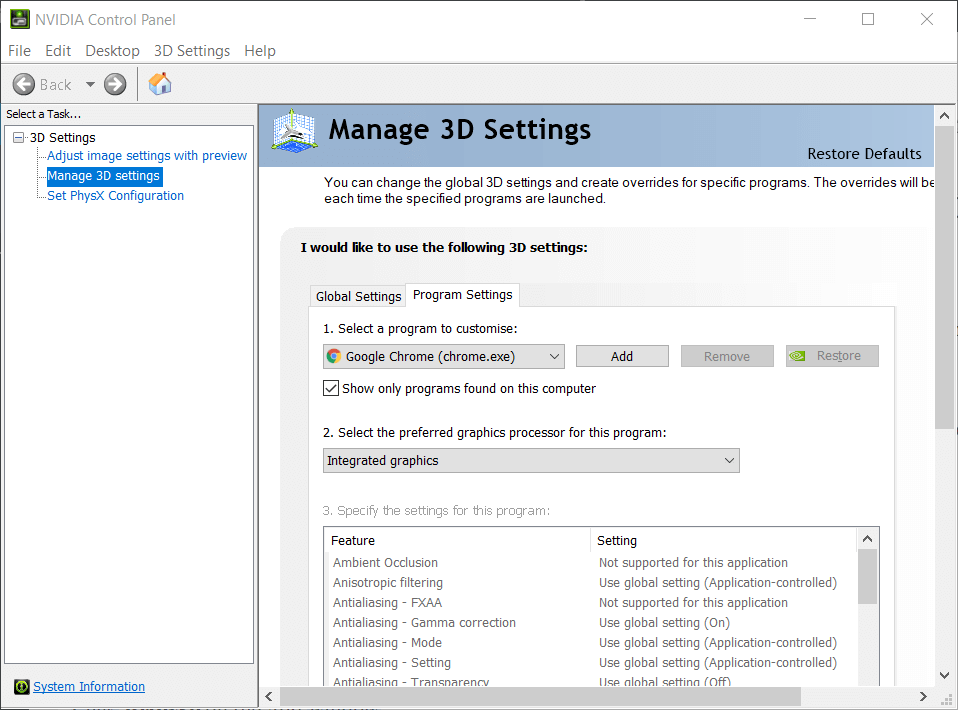Open the File menu

(20, 51)
